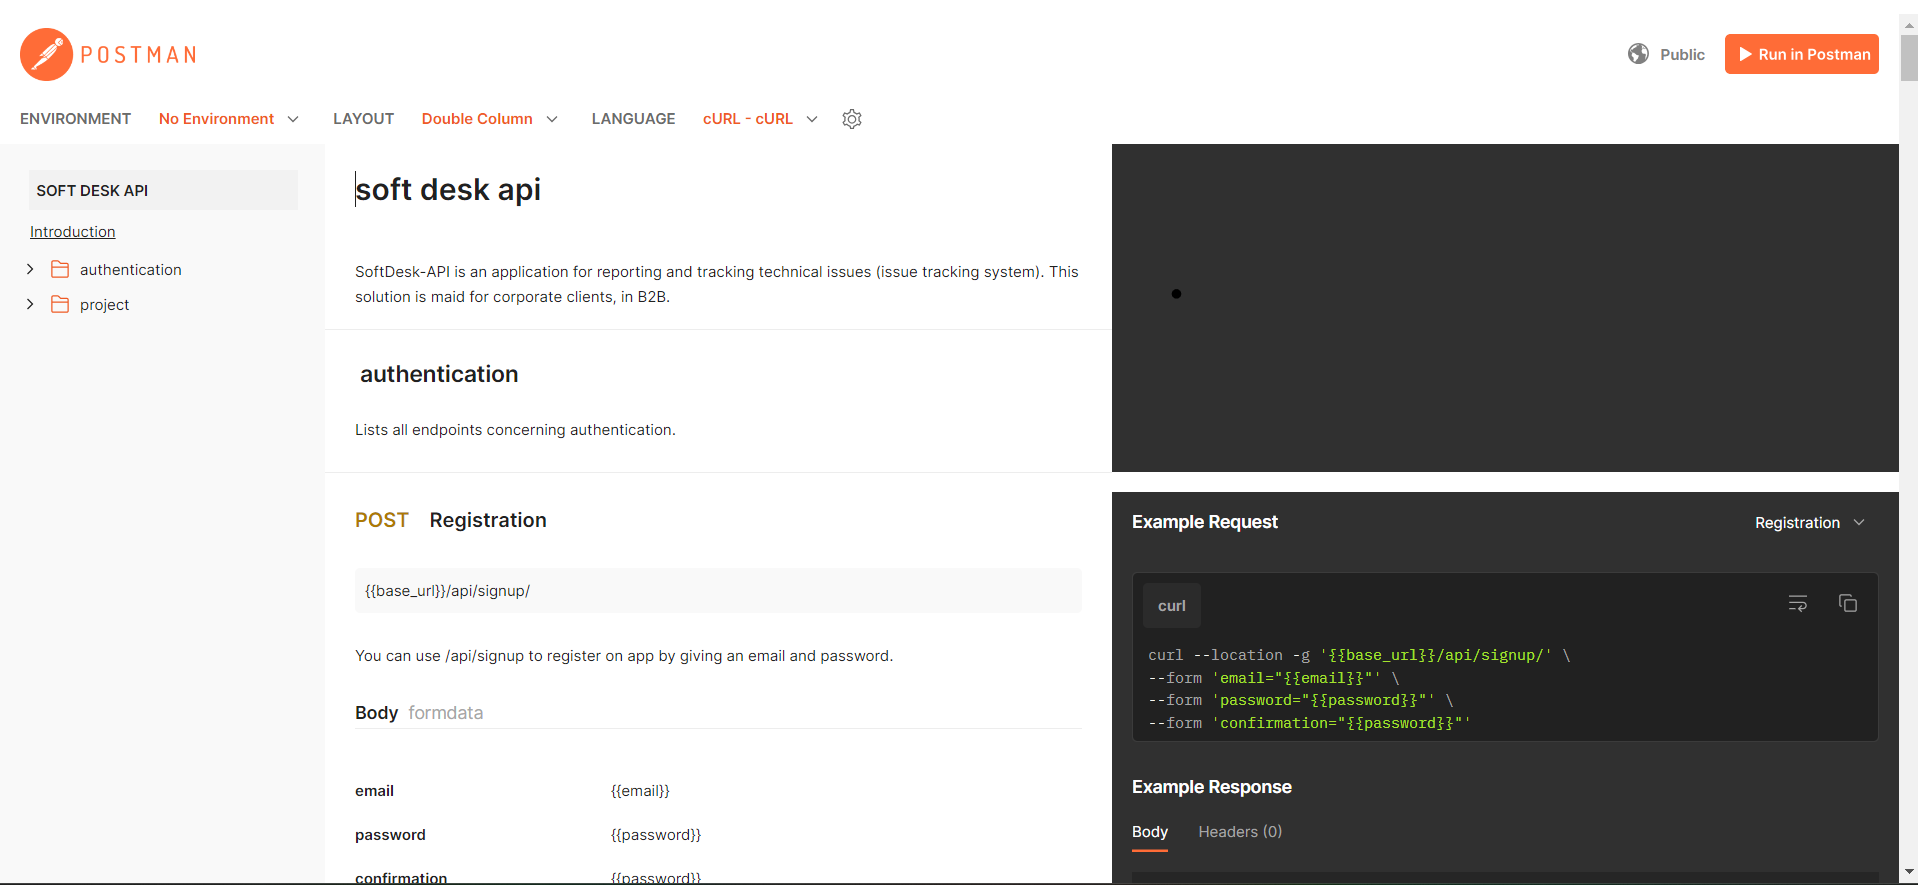
Task: Click the 'Body formdata' heading
Action: click(x=419, y=713)
